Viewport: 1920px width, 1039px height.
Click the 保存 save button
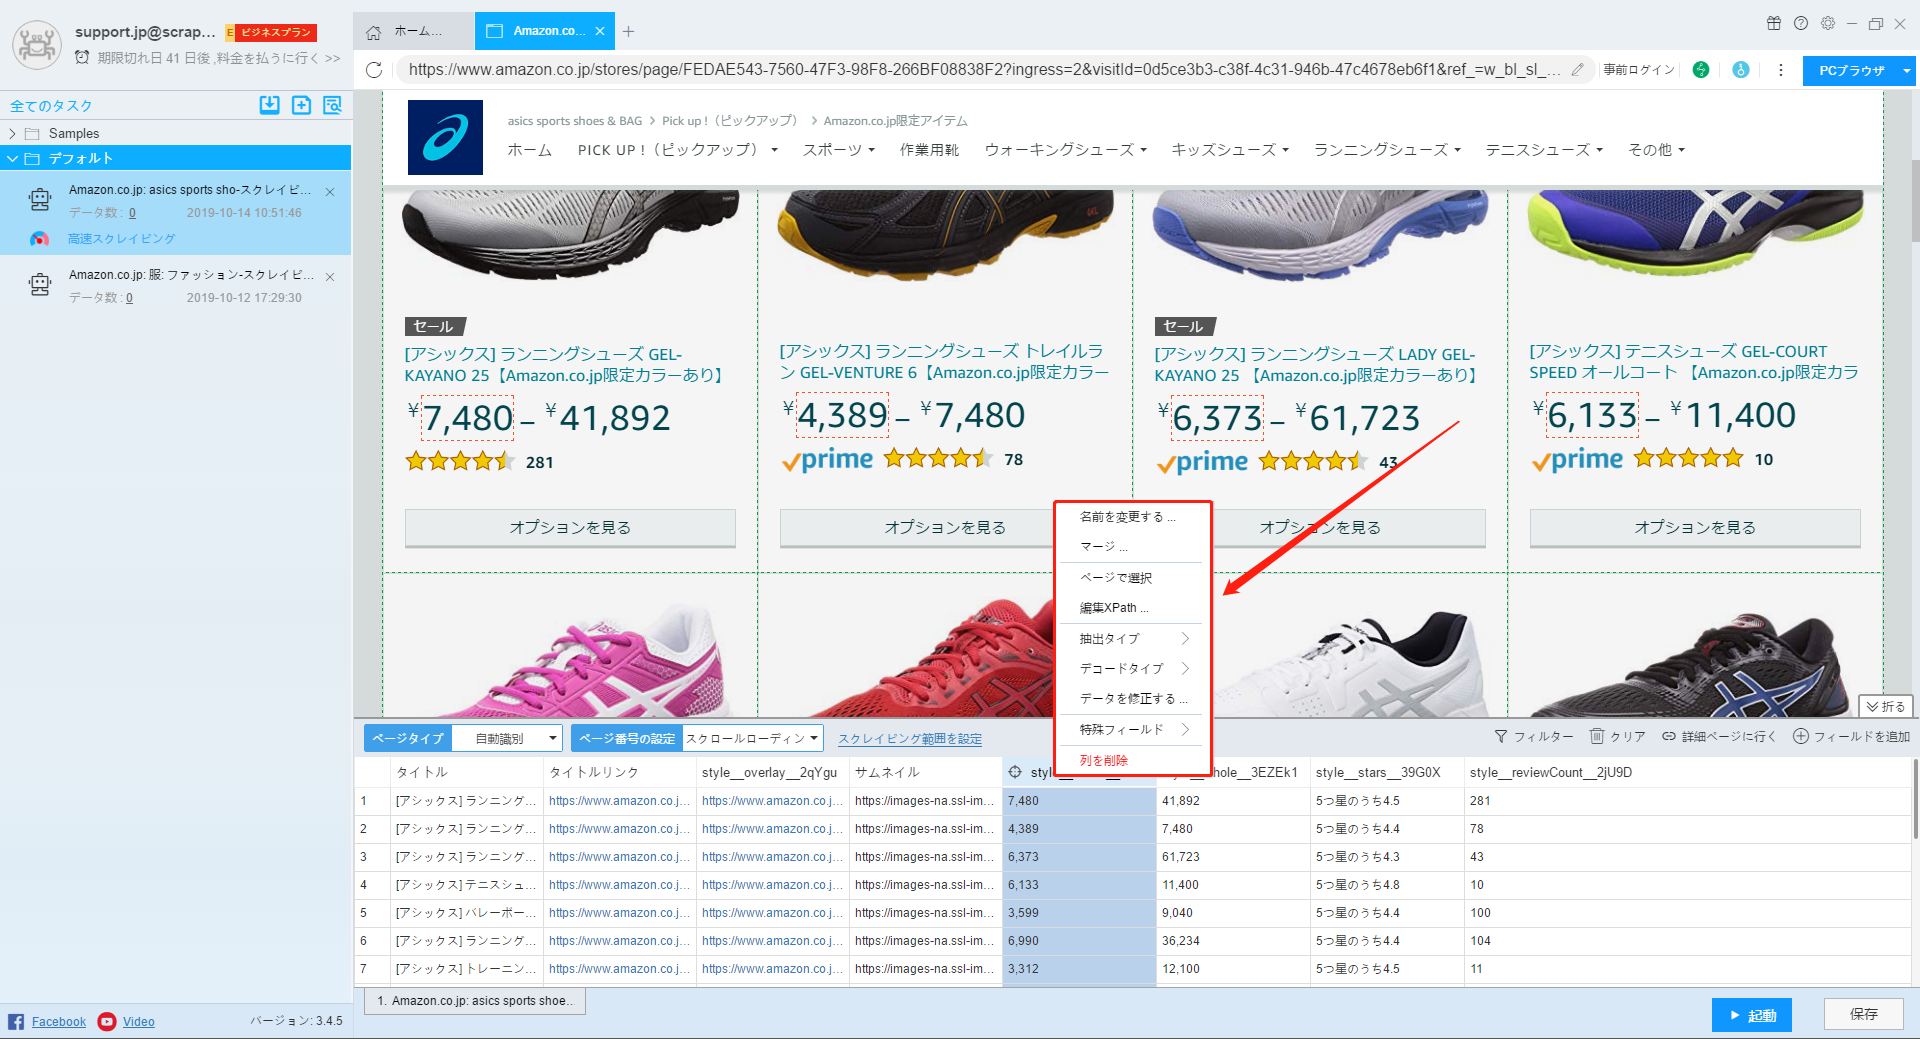(x=1863, y=1014)
